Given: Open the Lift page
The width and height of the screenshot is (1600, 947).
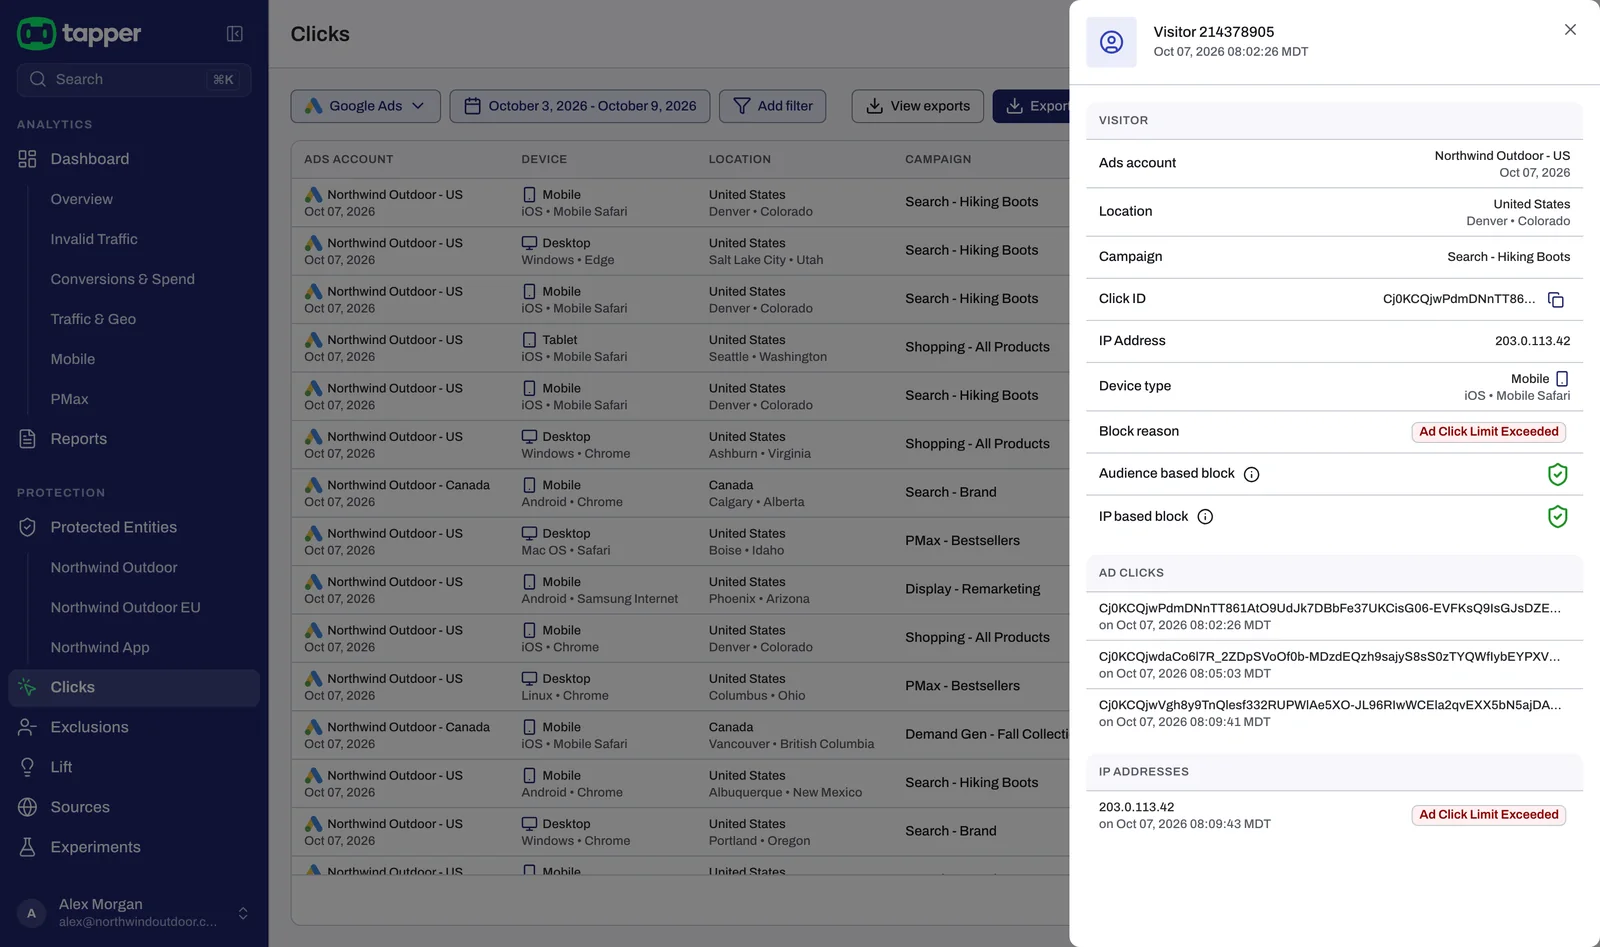Looking at the screenshot, I should click(62, 767).
